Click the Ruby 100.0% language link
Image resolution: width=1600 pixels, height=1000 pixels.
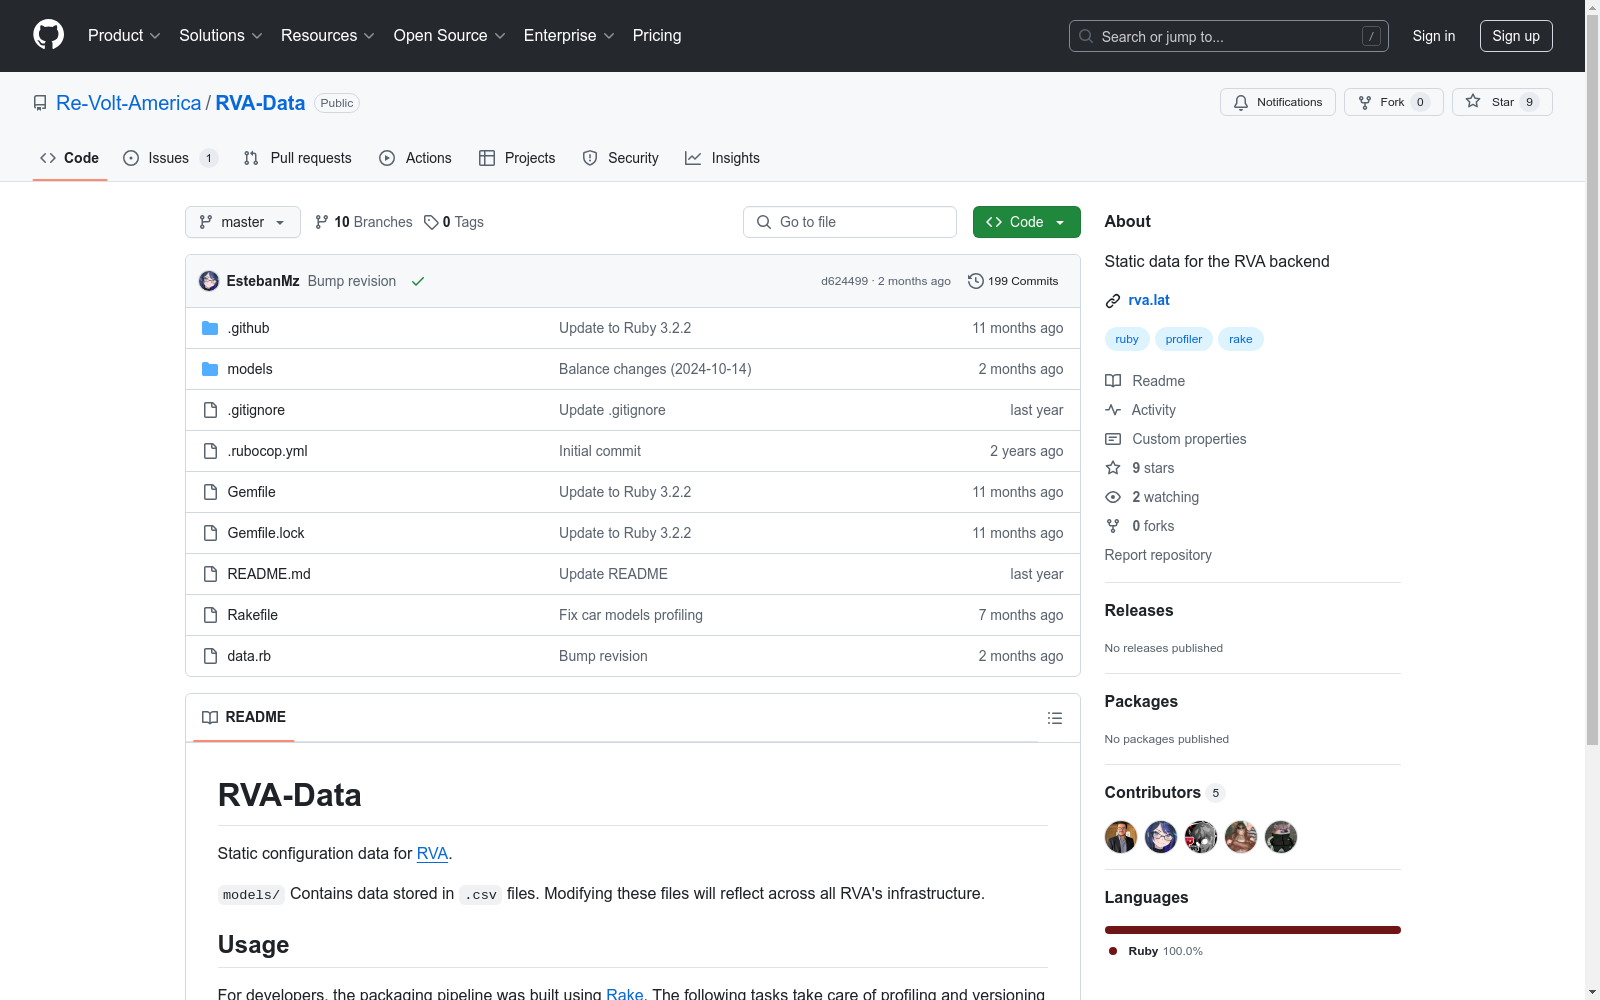(x=1155, y=951)
